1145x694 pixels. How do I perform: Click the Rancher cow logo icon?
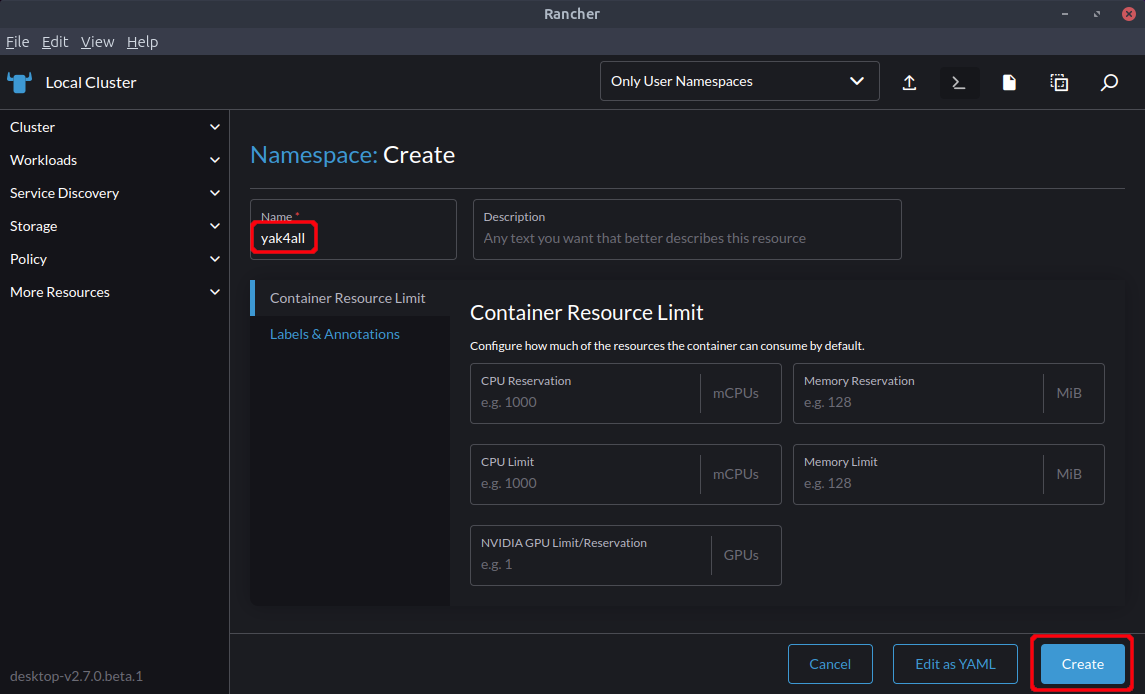[20, 82]
